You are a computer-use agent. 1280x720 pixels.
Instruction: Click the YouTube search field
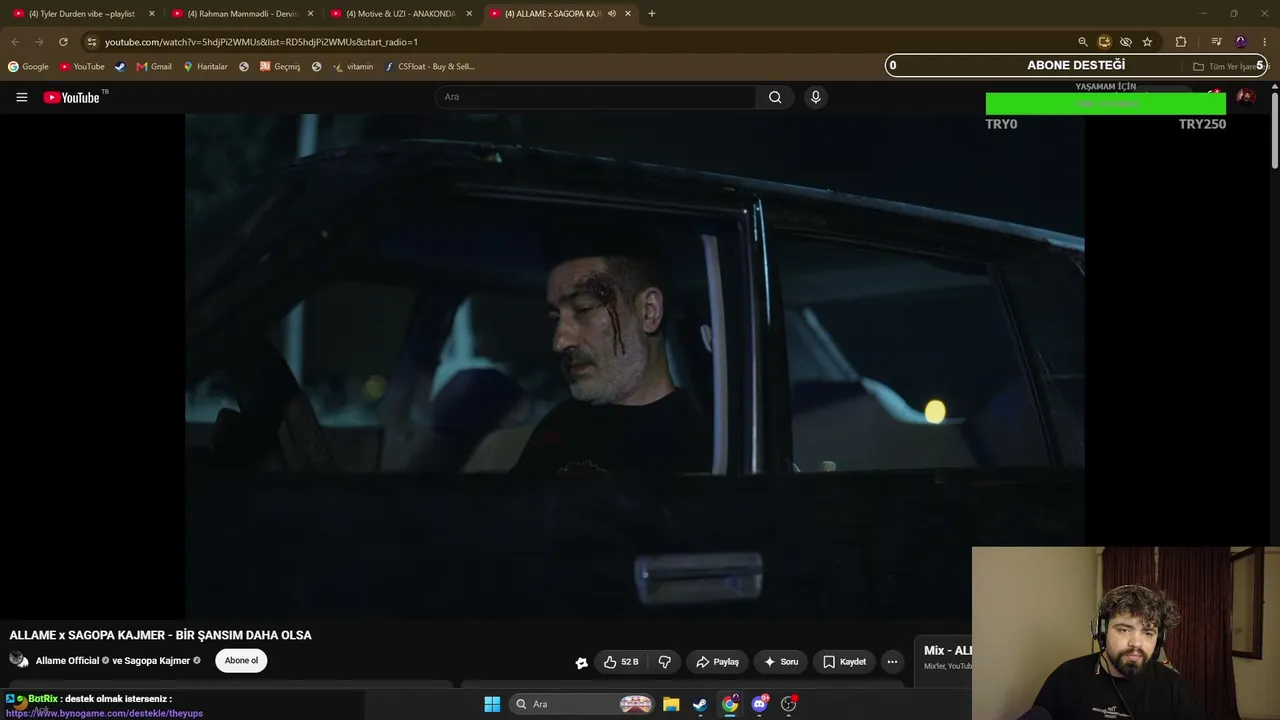pos(596,97)
